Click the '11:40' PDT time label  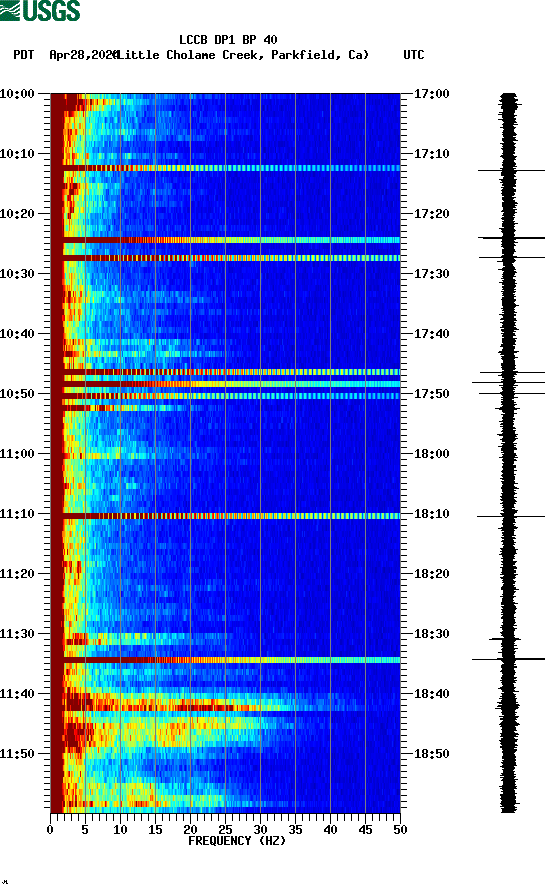[17, 694]
